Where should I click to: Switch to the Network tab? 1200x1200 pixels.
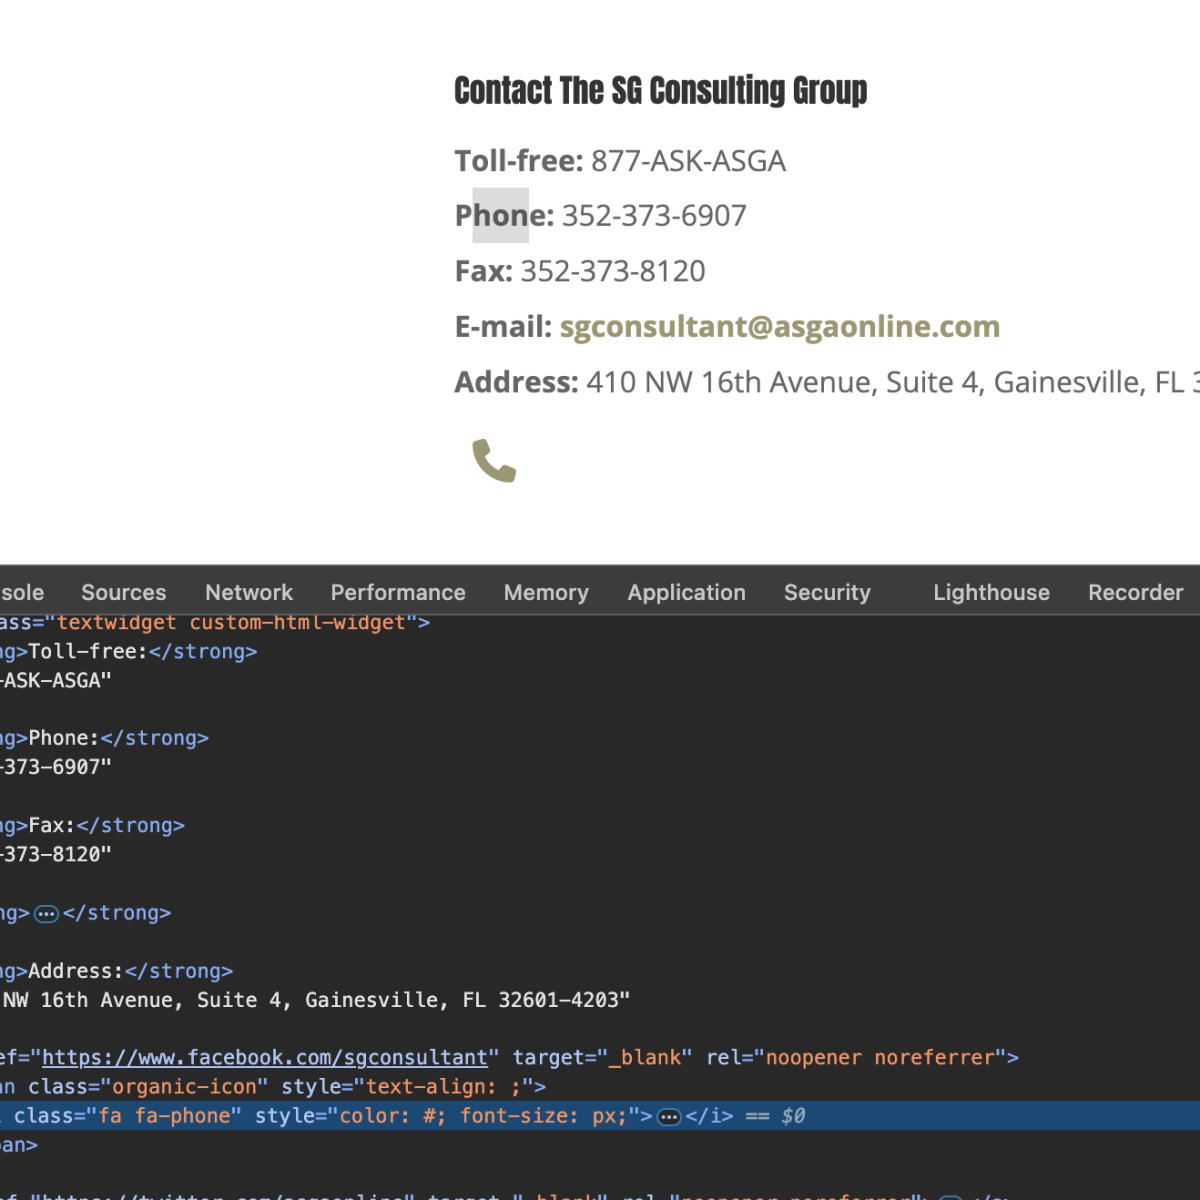click(x=249, y=592)
